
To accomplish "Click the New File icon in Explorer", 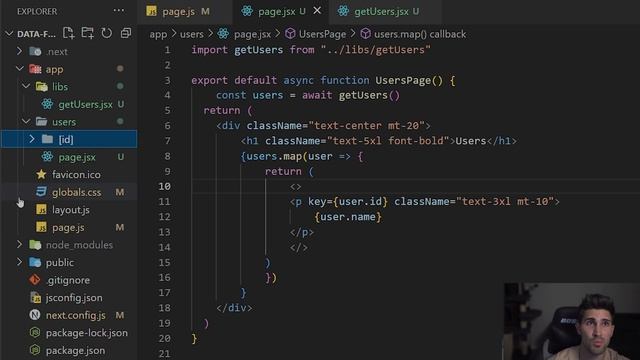I will (x=68, y=33).
